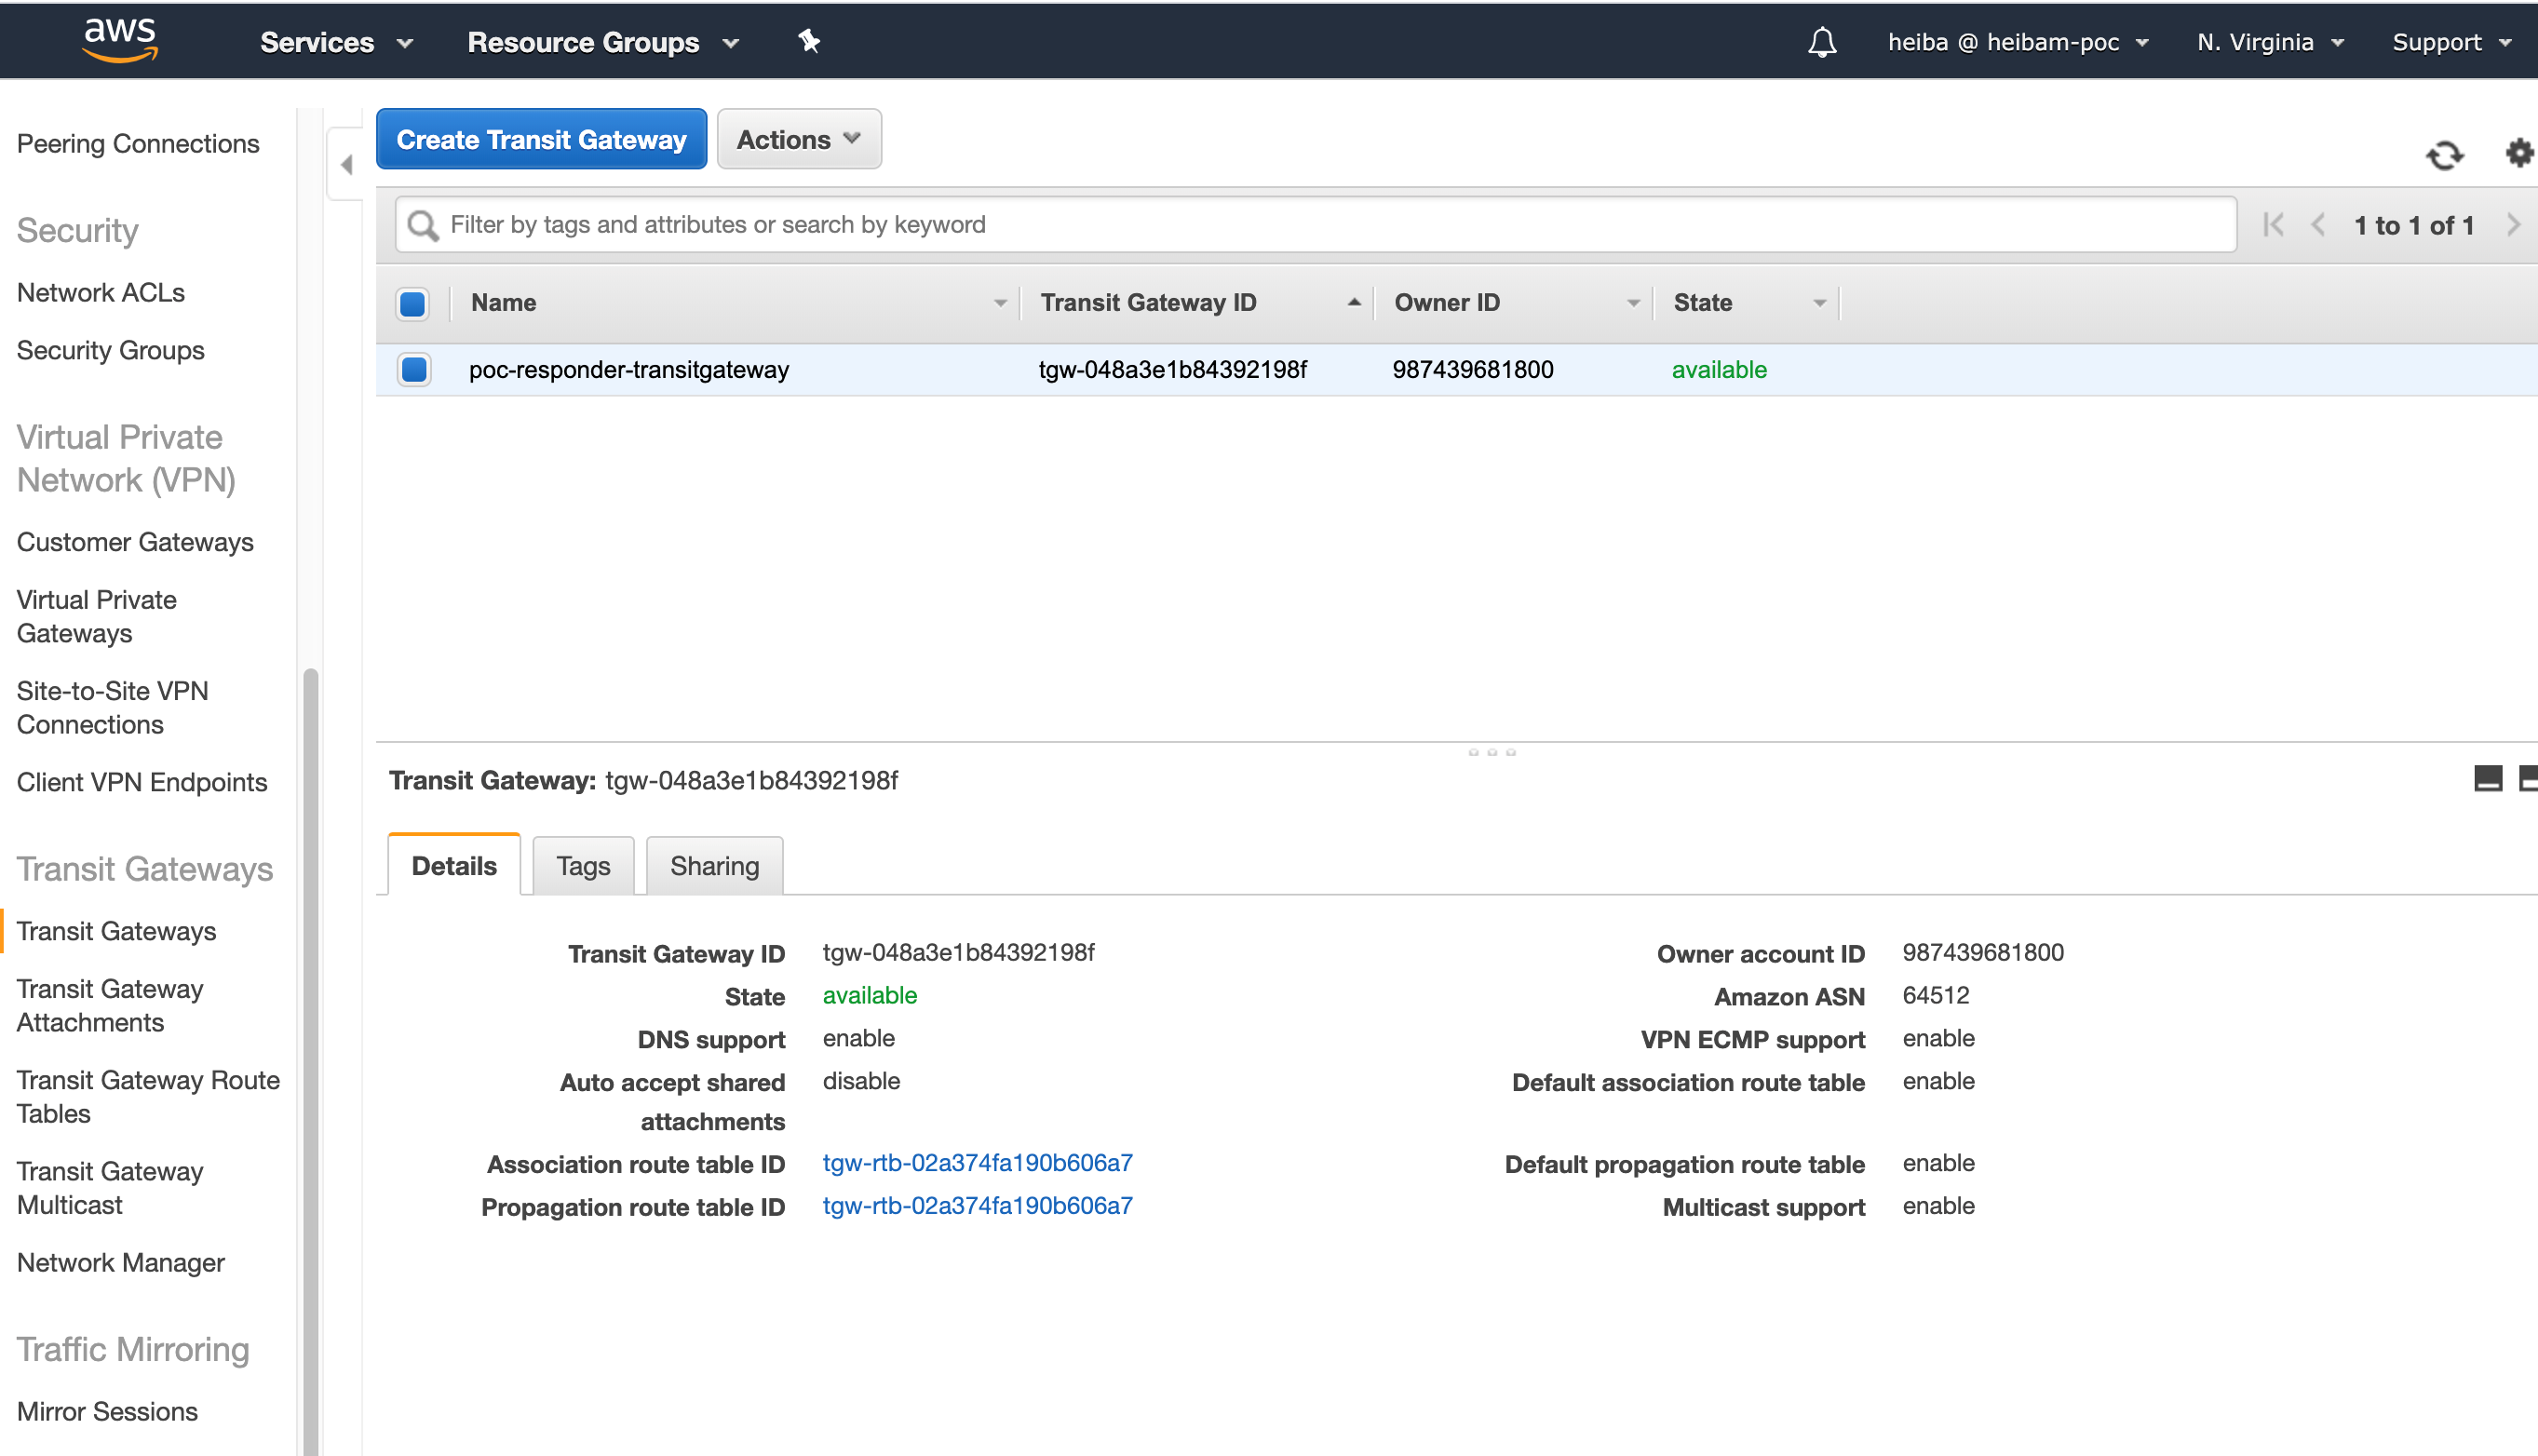Viewport: 2538px width, 1456px height.
Task: Switch to the Sharing tab
Action: point(714,865)
